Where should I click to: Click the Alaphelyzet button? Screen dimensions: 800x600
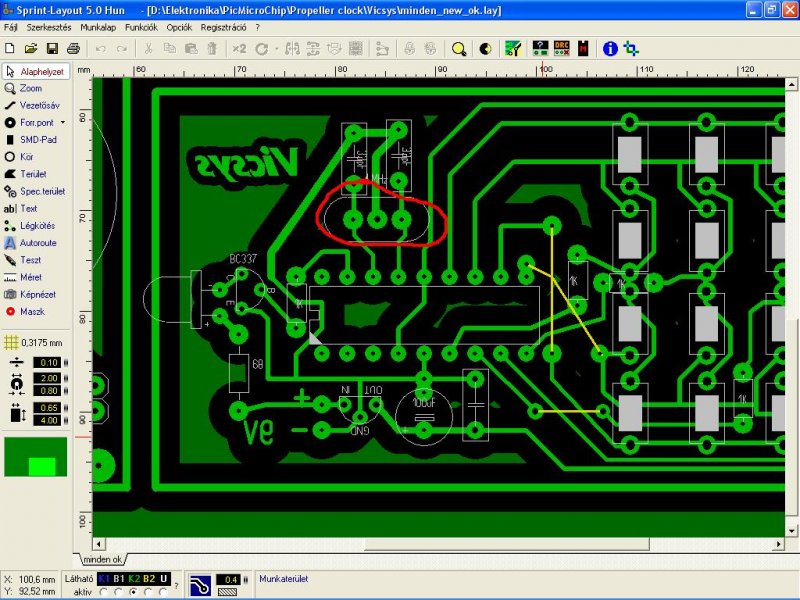[36, 71]
